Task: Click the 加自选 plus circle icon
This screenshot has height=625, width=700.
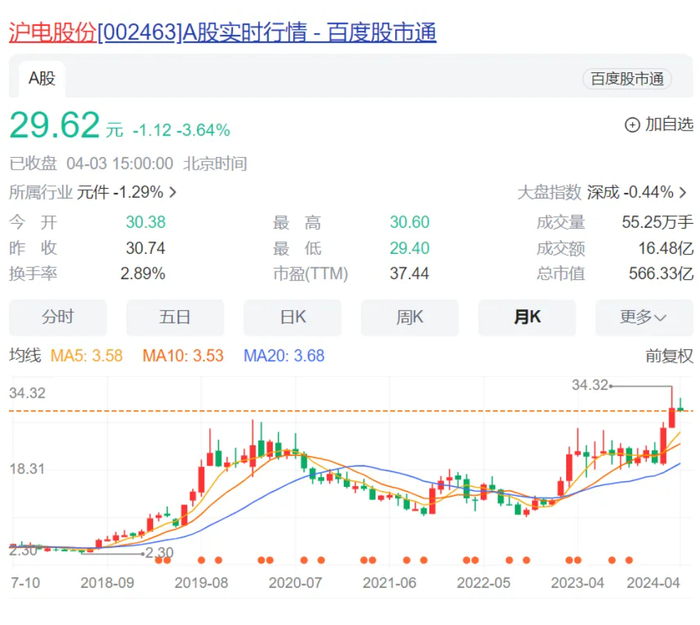Action: (632, 125)
